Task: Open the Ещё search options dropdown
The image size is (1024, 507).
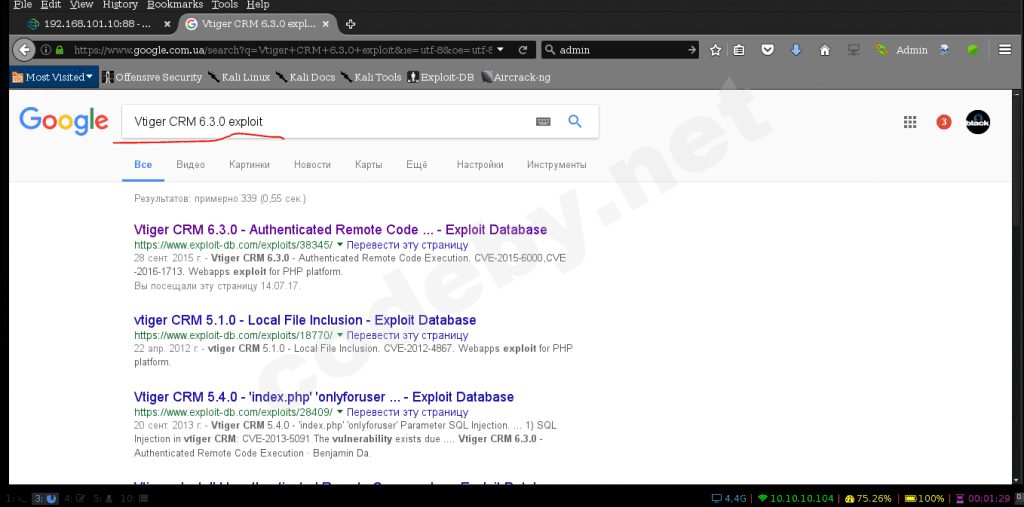Action: 417,165
